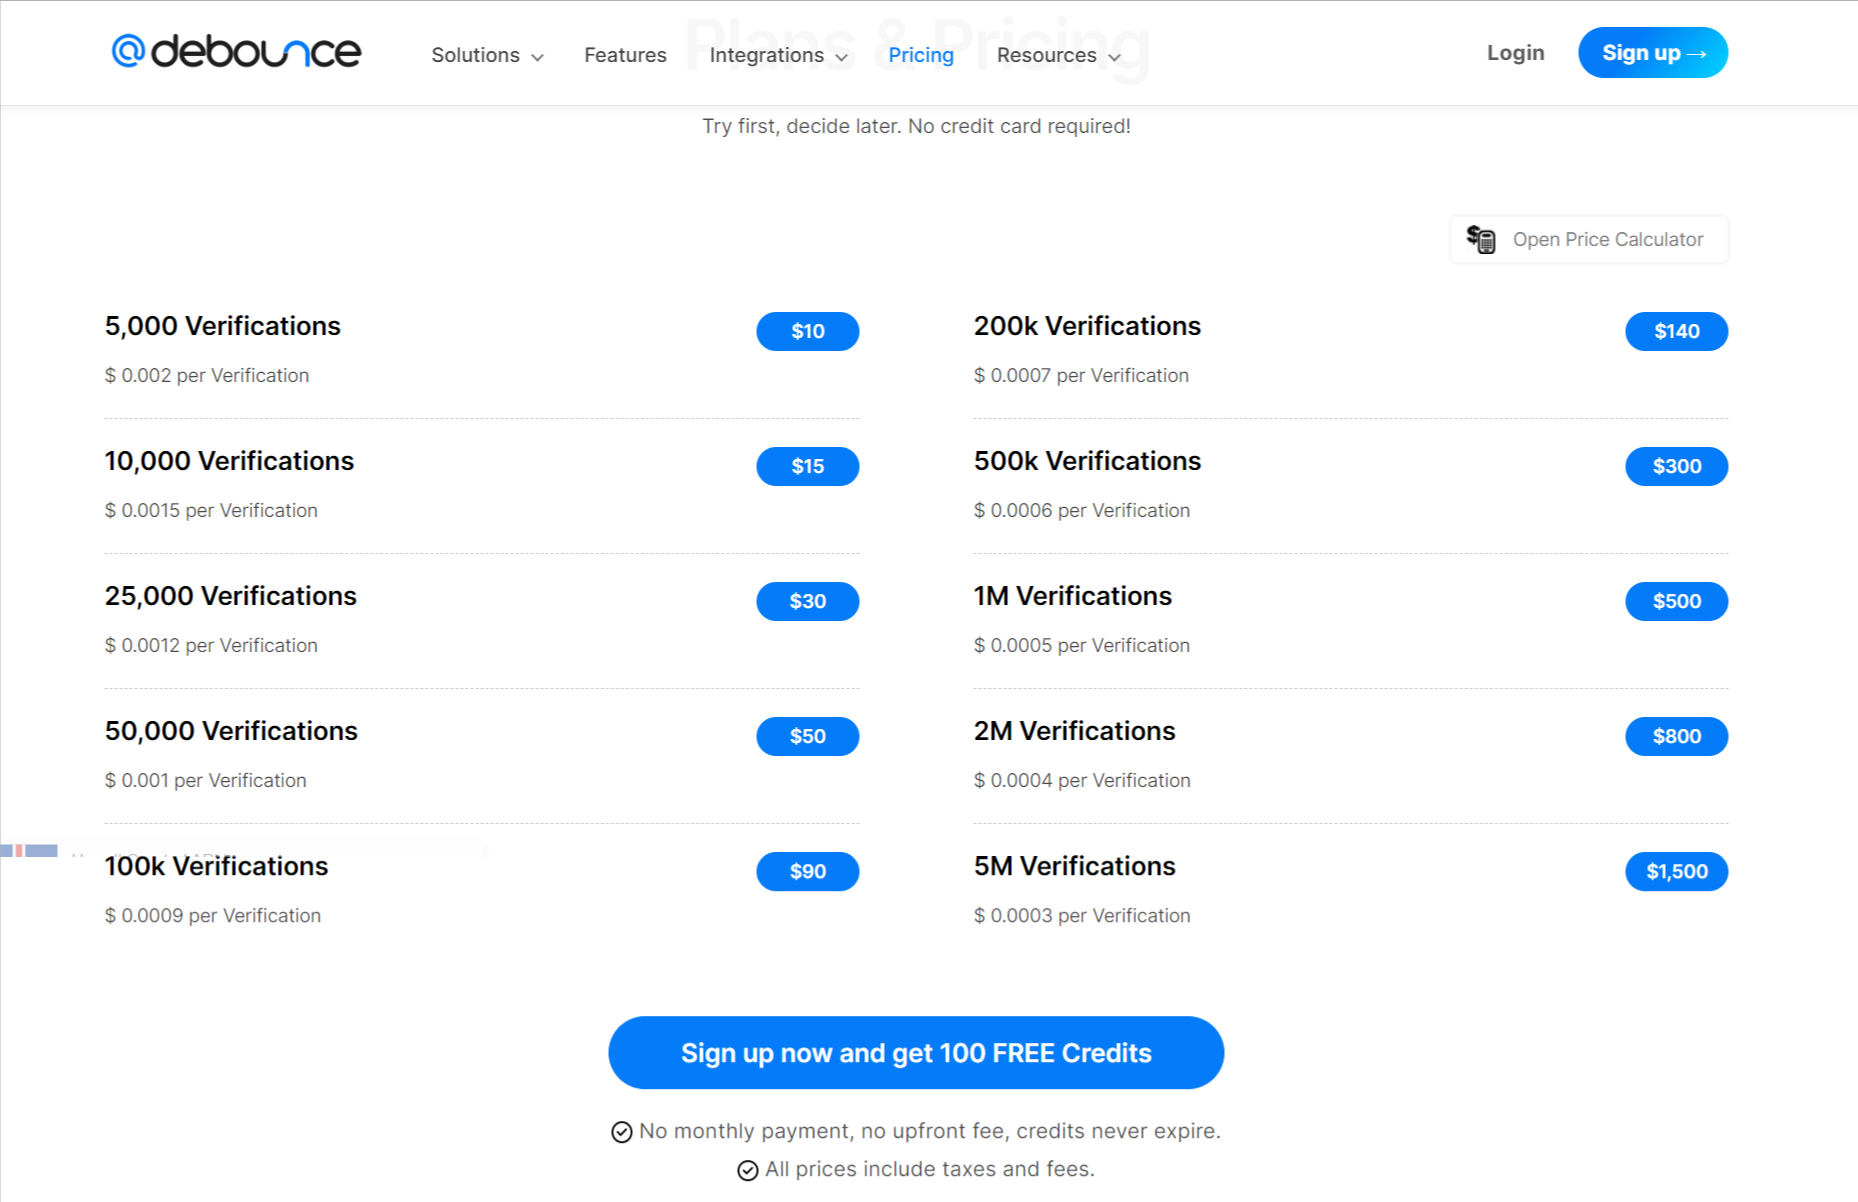Click Sign up now for 100 FREE Credits
Viewport: 1858px width, 1202px height.
pos(916,1052)
